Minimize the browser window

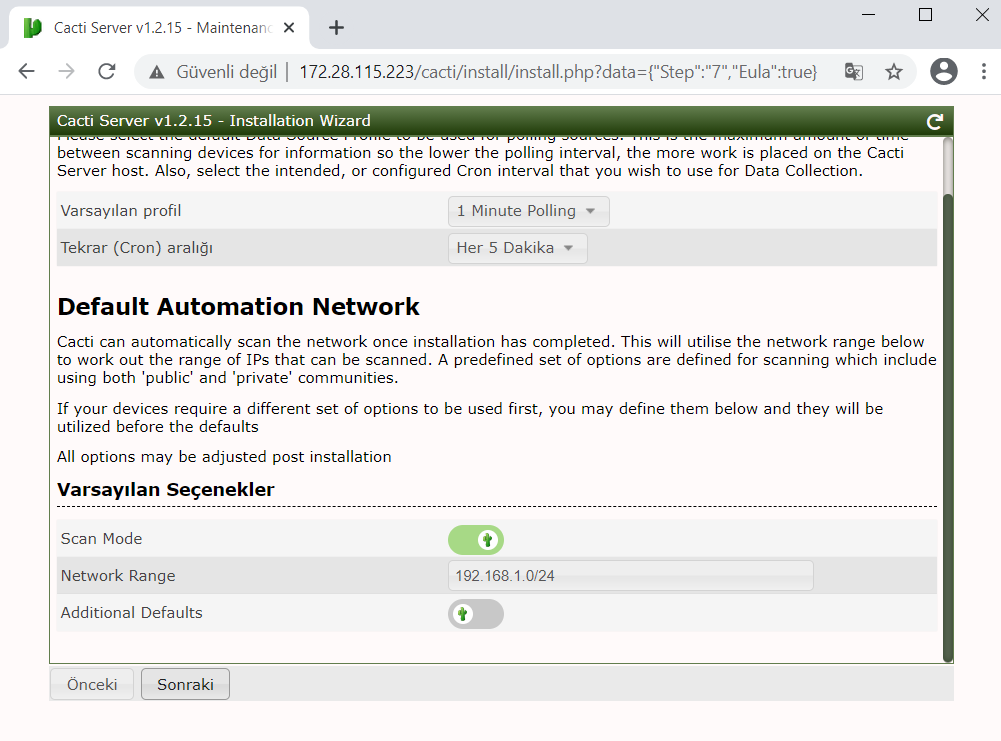coord(868,15)
